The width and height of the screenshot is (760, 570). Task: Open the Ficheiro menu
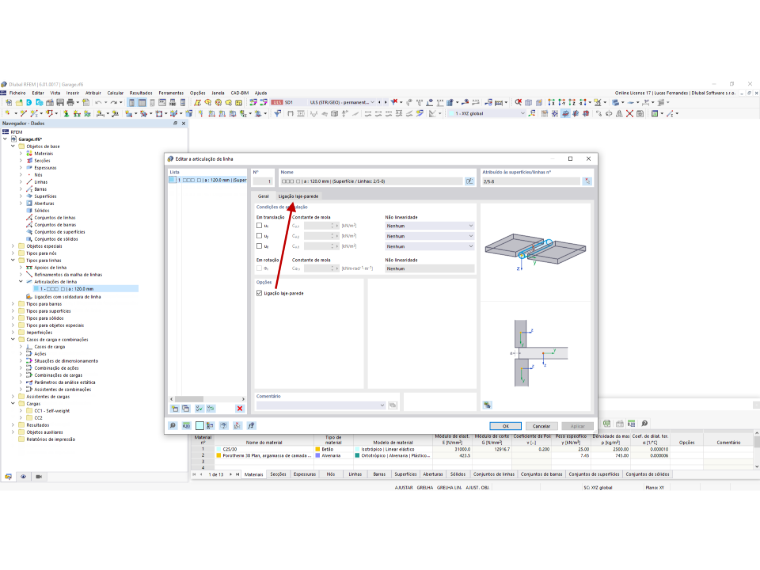pos(17,93)
